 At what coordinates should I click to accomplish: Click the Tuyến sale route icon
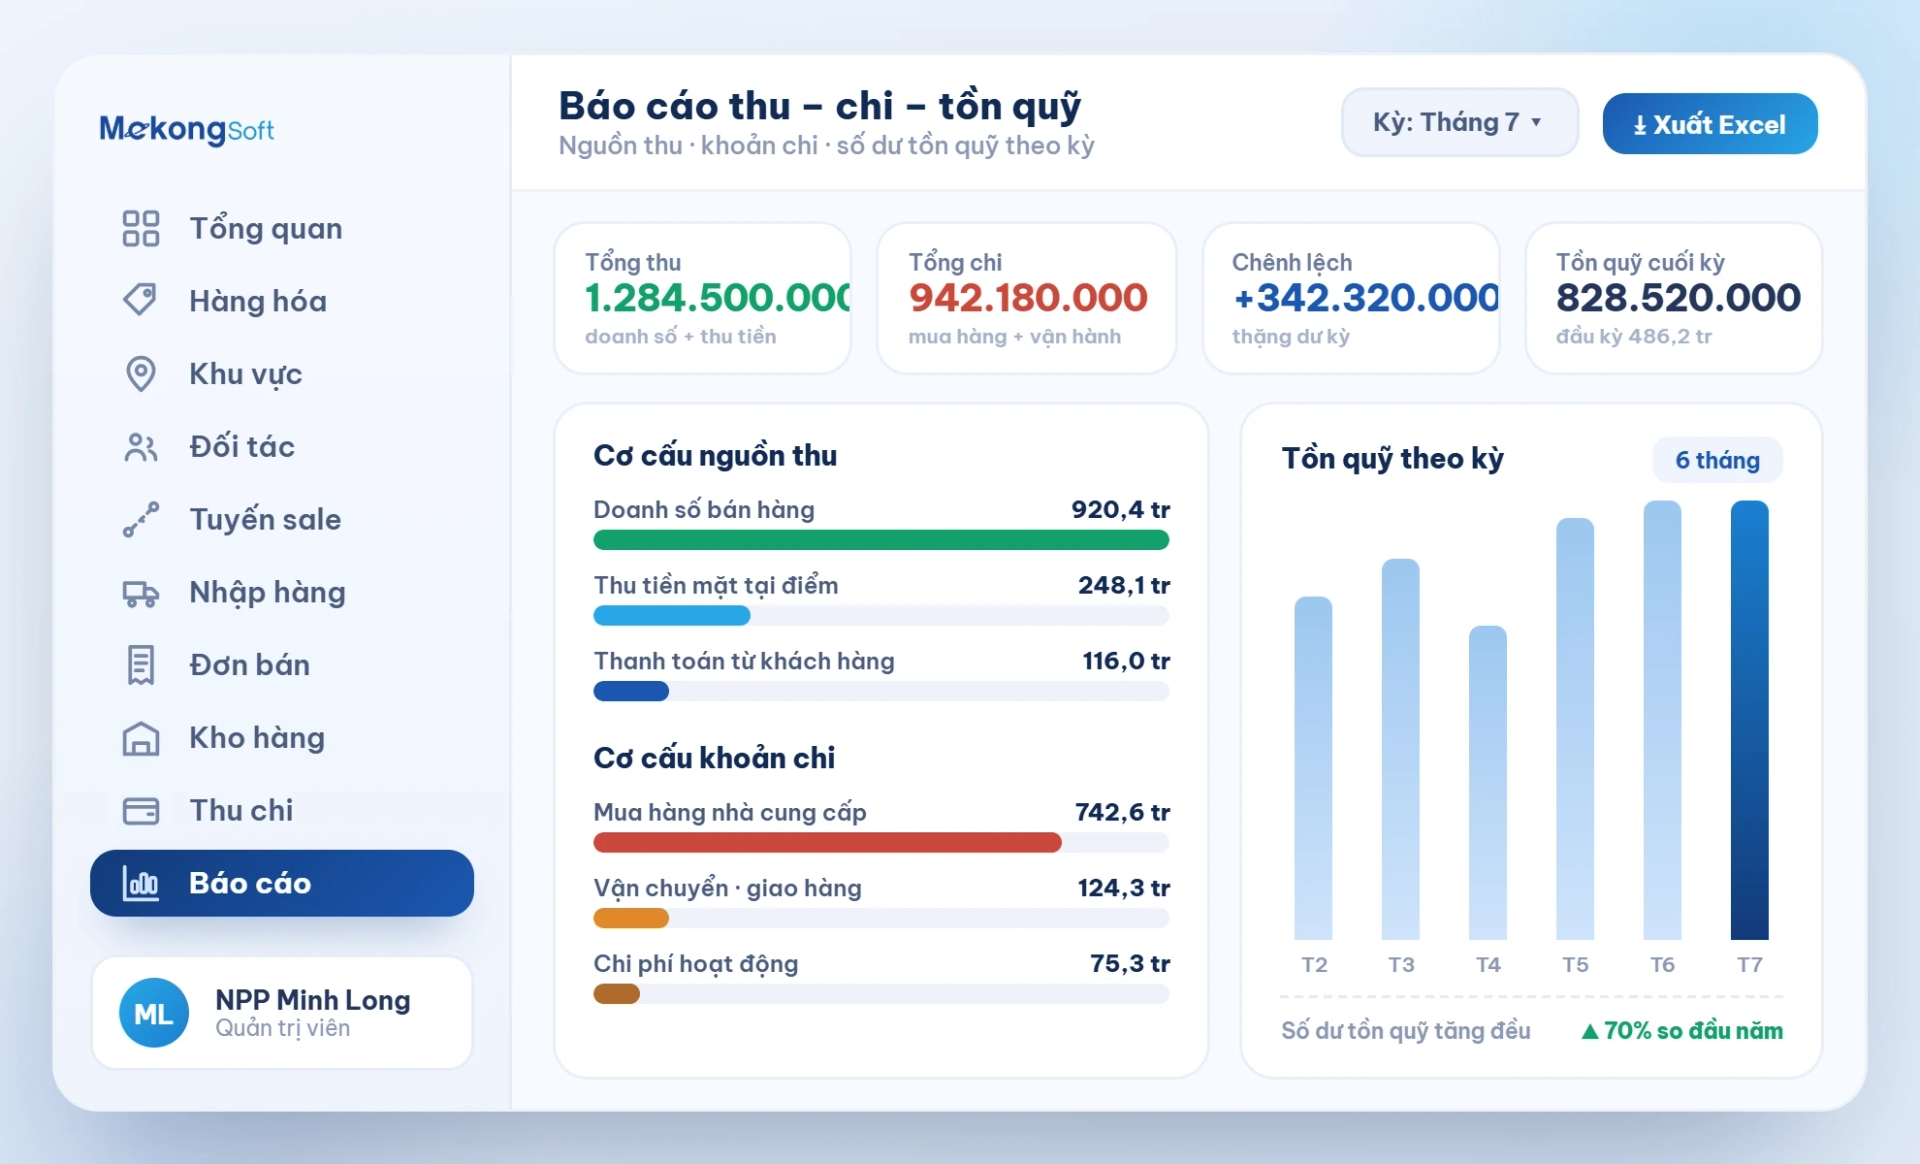pyautogui.click(x=141, y=519)
